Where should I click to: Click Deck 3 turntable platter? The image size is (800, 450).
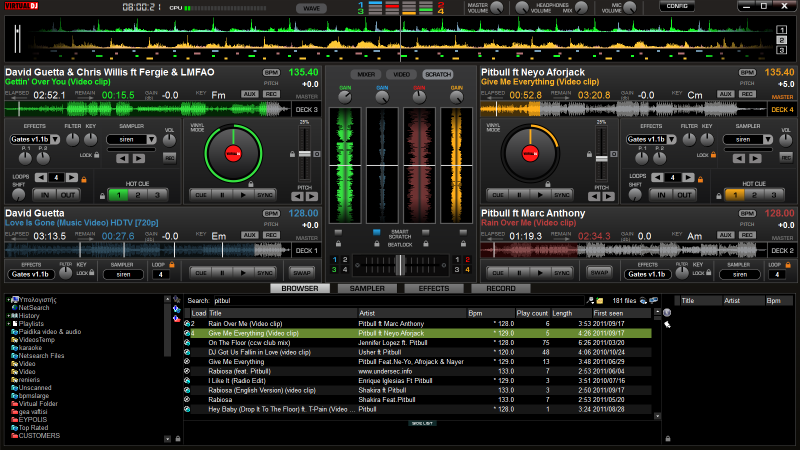click(x=233, y=153)
